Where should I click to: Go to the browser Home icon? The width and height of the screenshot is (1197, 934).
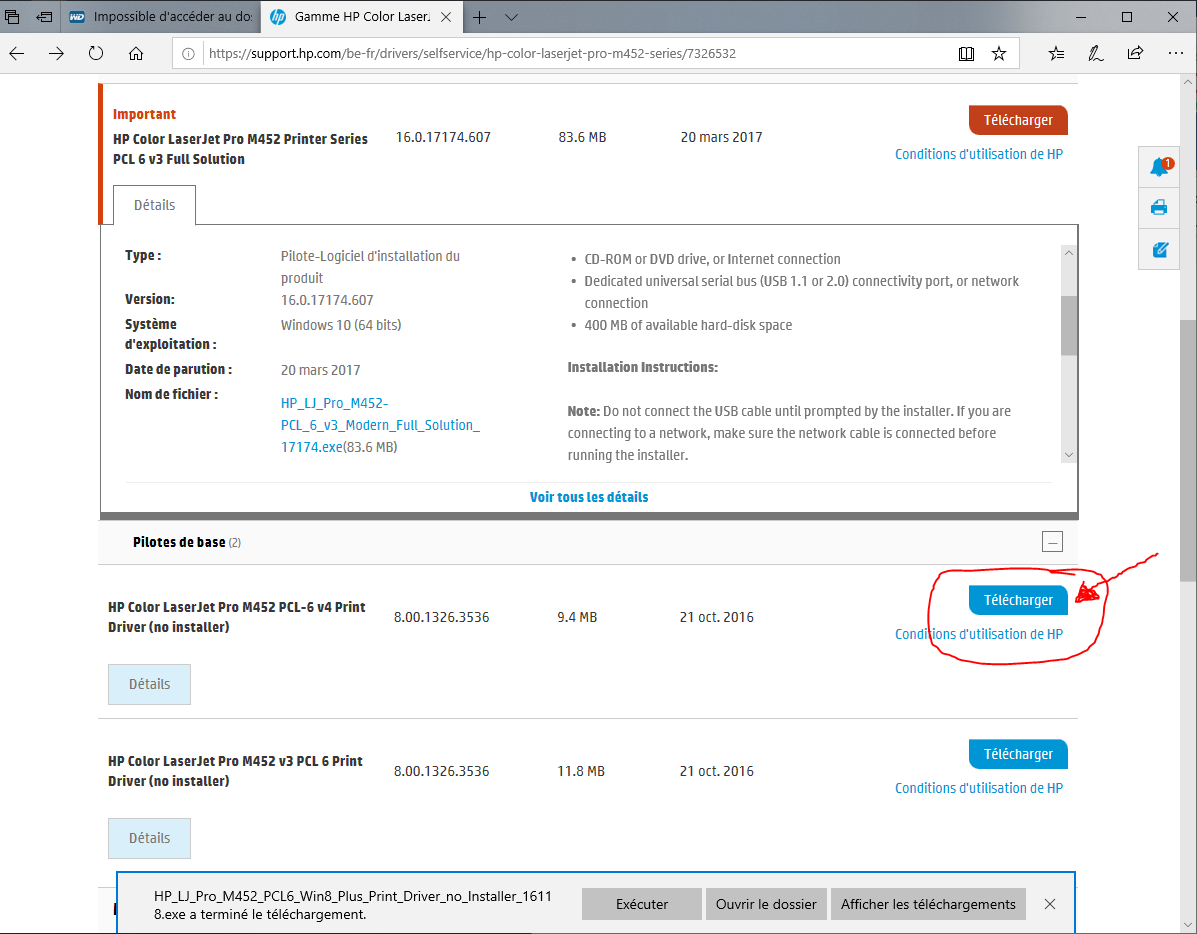click(x=136, y=53)
